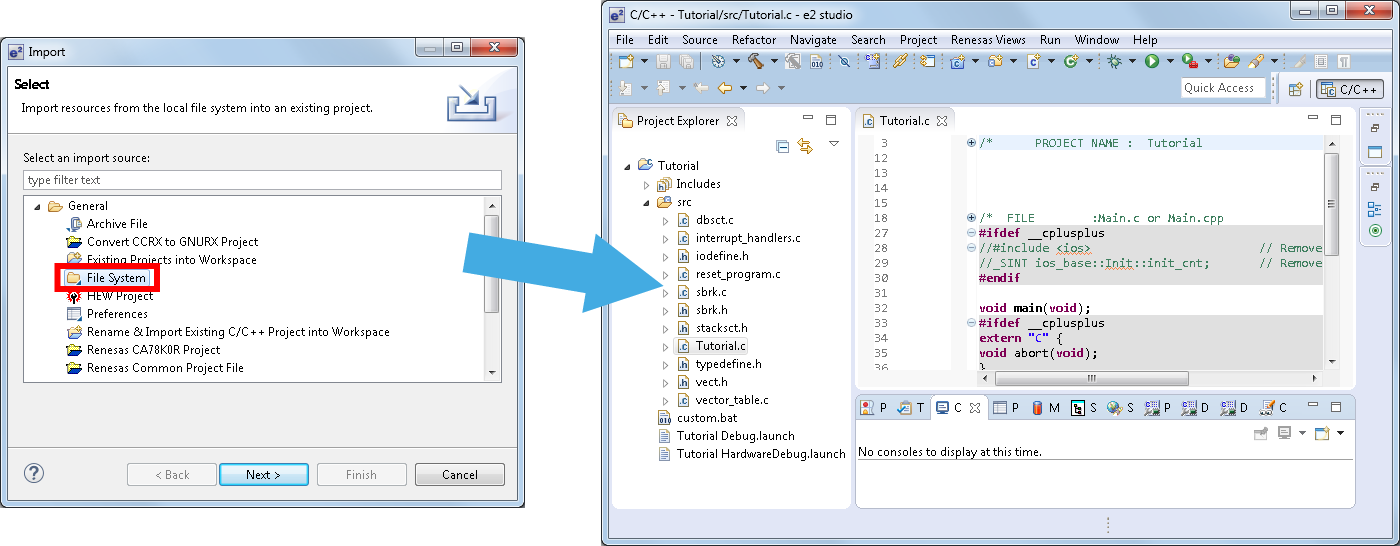Click the Open Perspective icon
Screen dimensions: 1400x546
[x=1295, y=89]
